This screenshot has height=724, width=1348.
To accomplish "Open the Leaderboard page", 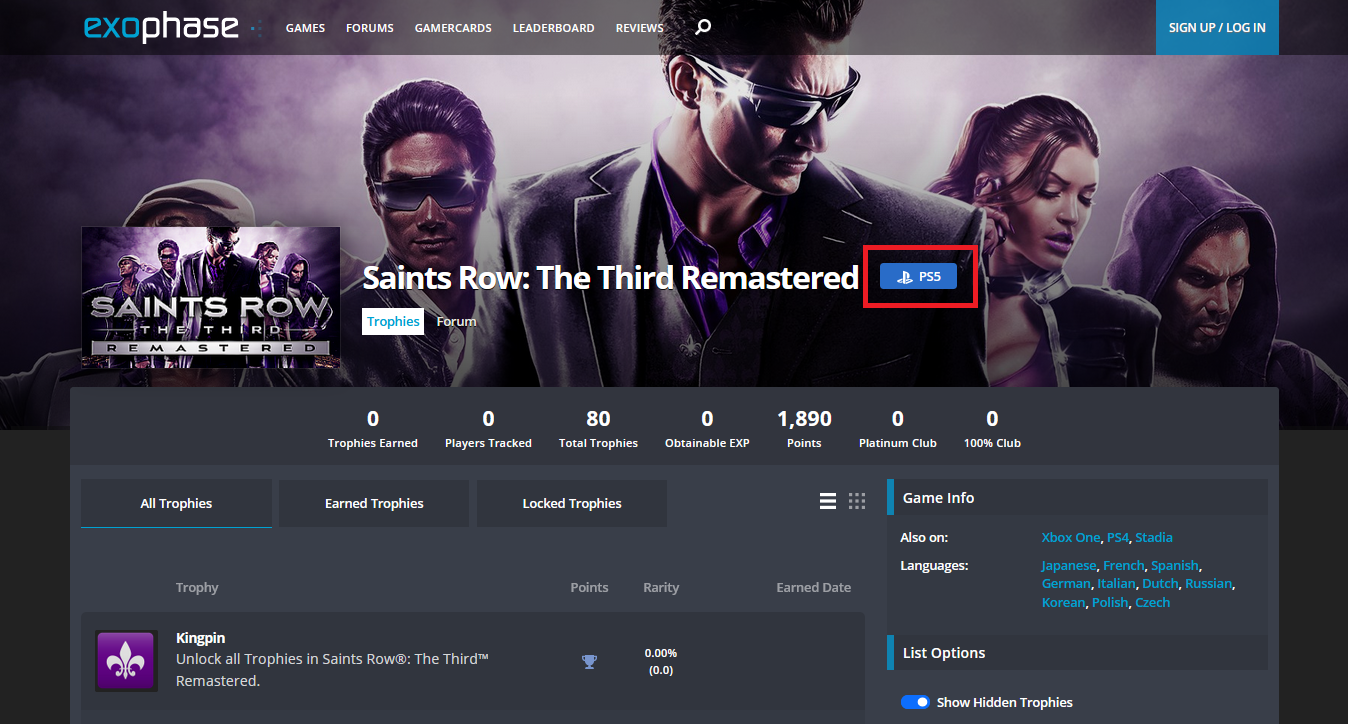I will coord(553,28).
